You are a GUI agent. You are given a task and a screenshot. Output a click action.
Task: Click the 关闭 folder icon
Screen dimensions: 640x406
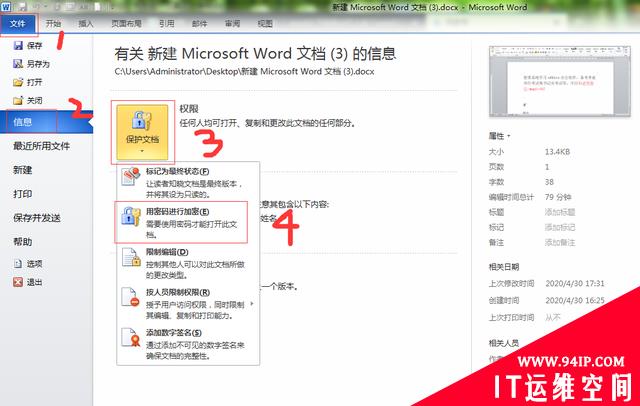18,100
